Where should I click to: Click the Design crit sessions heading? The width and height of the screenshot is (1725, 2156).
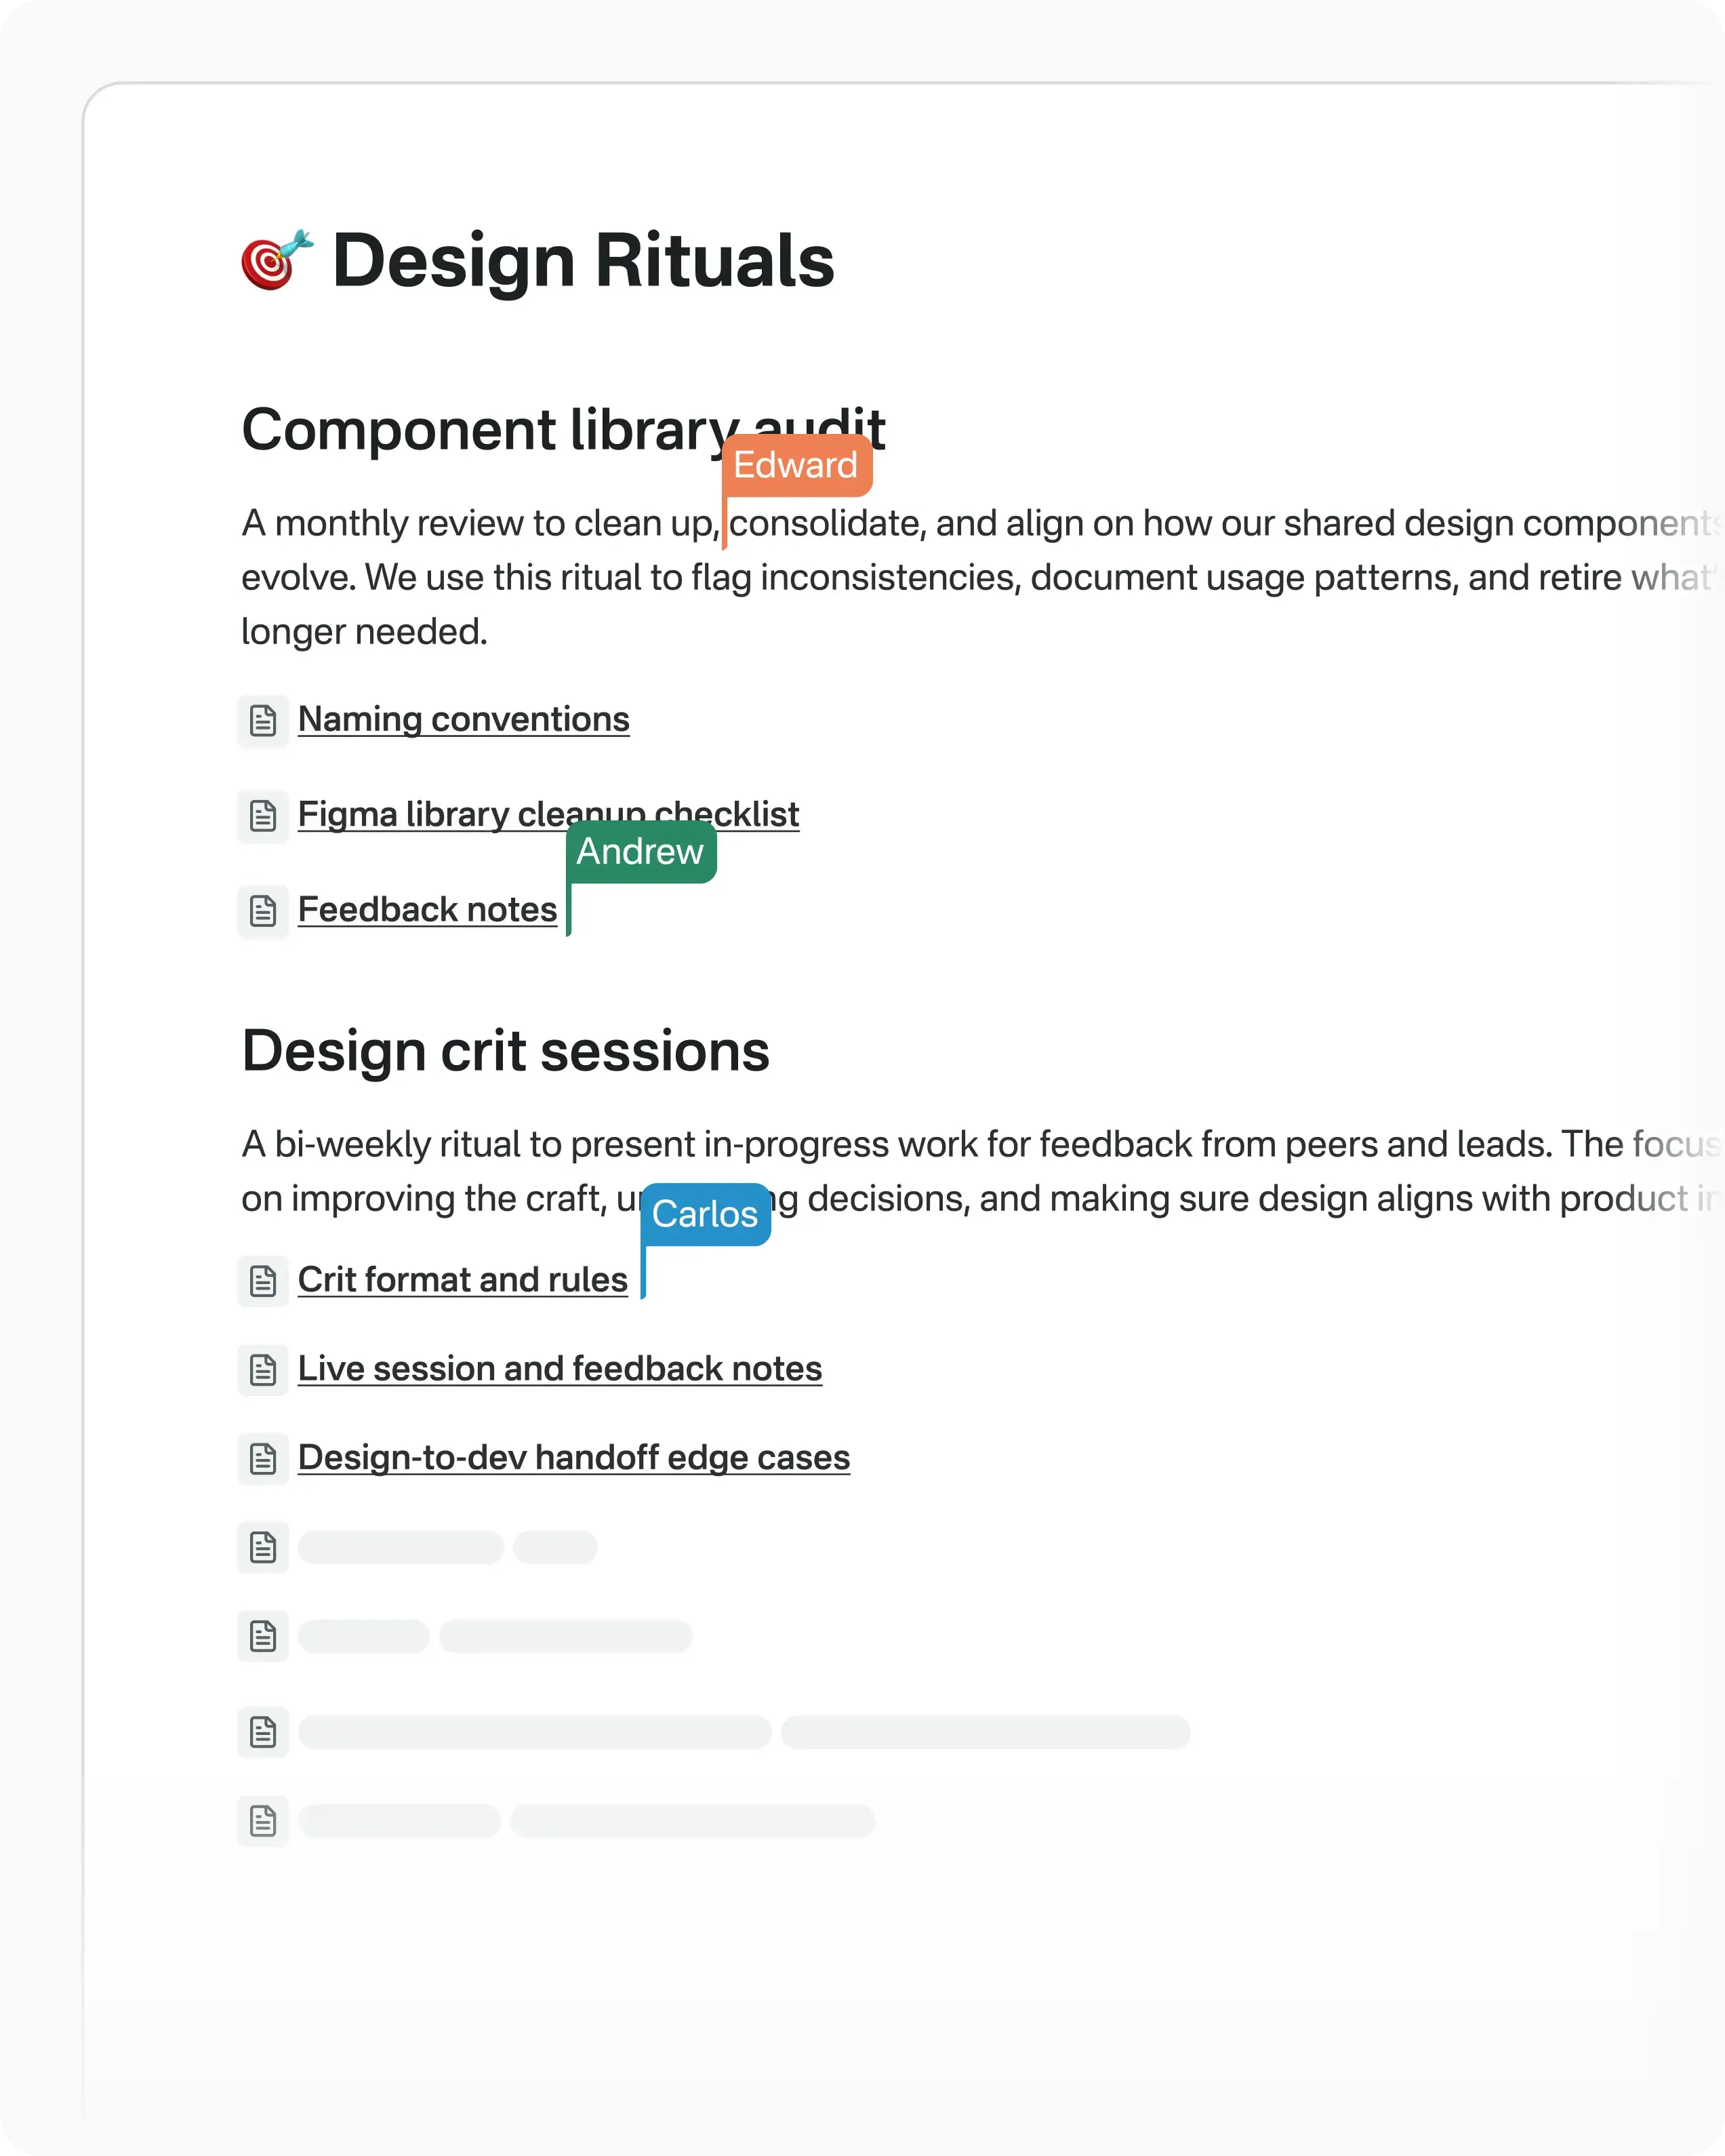coord(505,1052)
